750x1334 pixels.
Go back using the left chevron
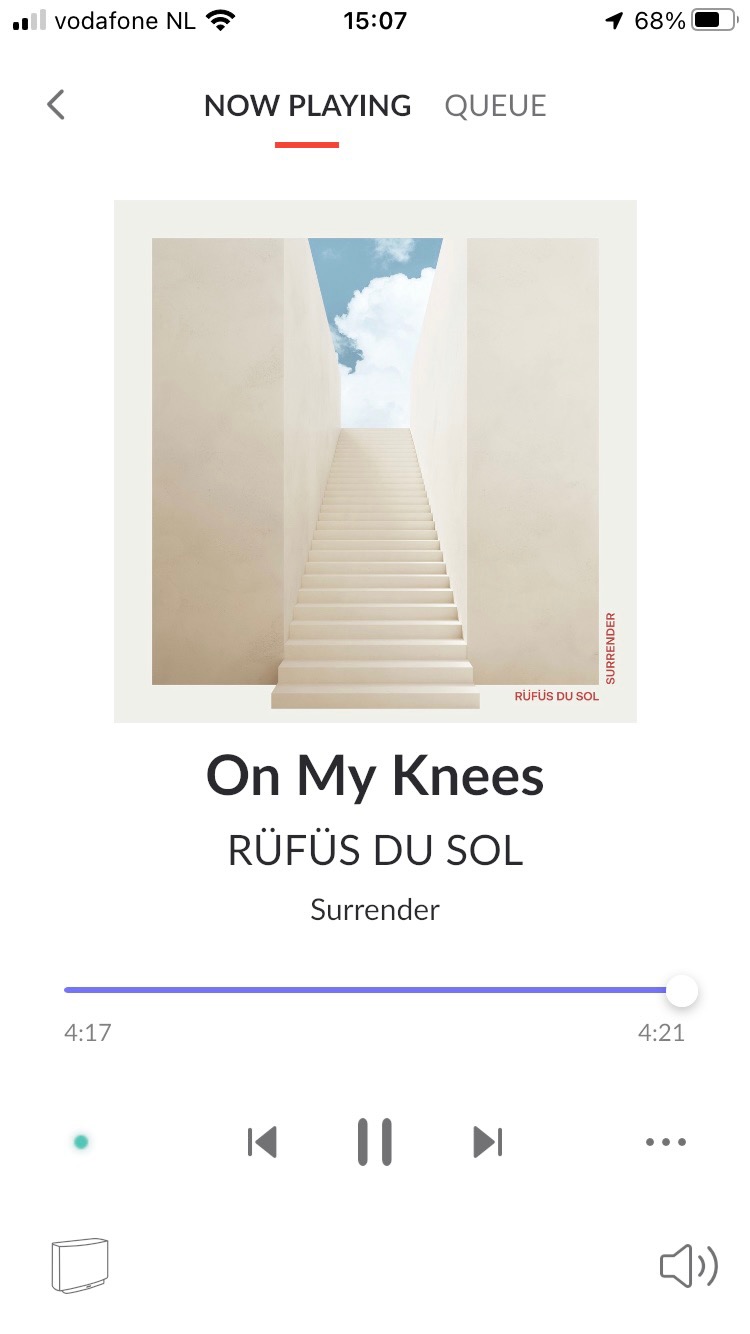click(56, 105)
